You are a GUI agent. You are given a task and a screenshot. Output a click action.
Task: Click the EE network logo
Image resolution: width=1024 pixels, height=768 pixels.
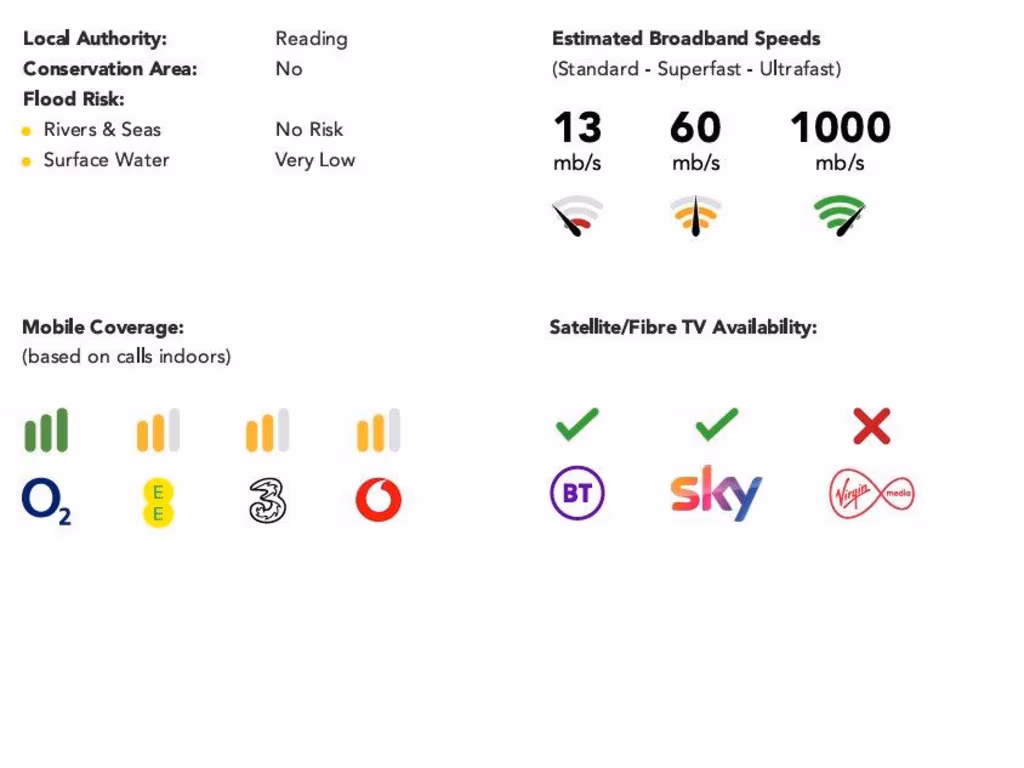click(158, 502)
